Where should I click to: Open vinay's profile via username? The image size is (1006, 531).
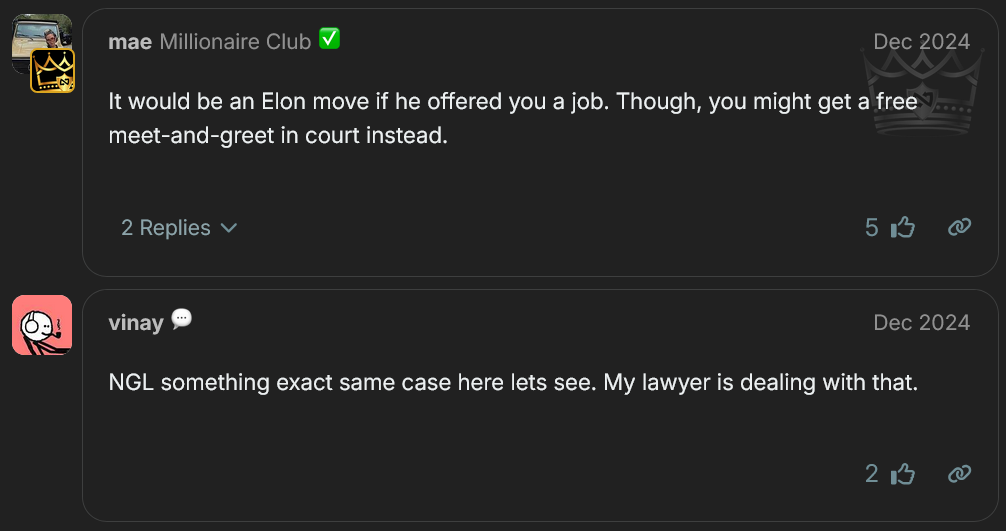(x=136, y=322)
